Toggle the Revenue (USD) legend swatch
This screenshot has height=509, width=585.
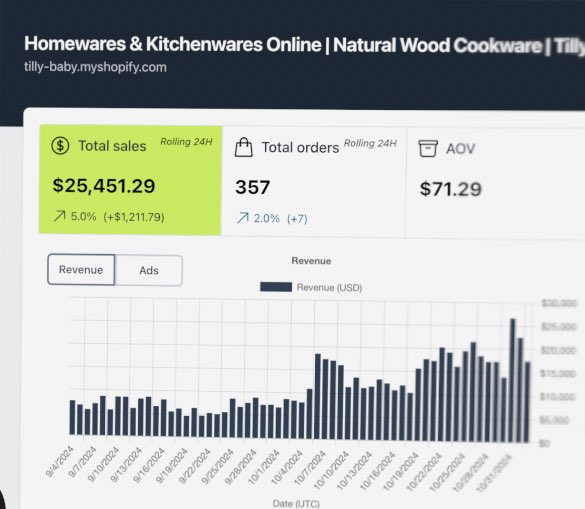(276, 287)
